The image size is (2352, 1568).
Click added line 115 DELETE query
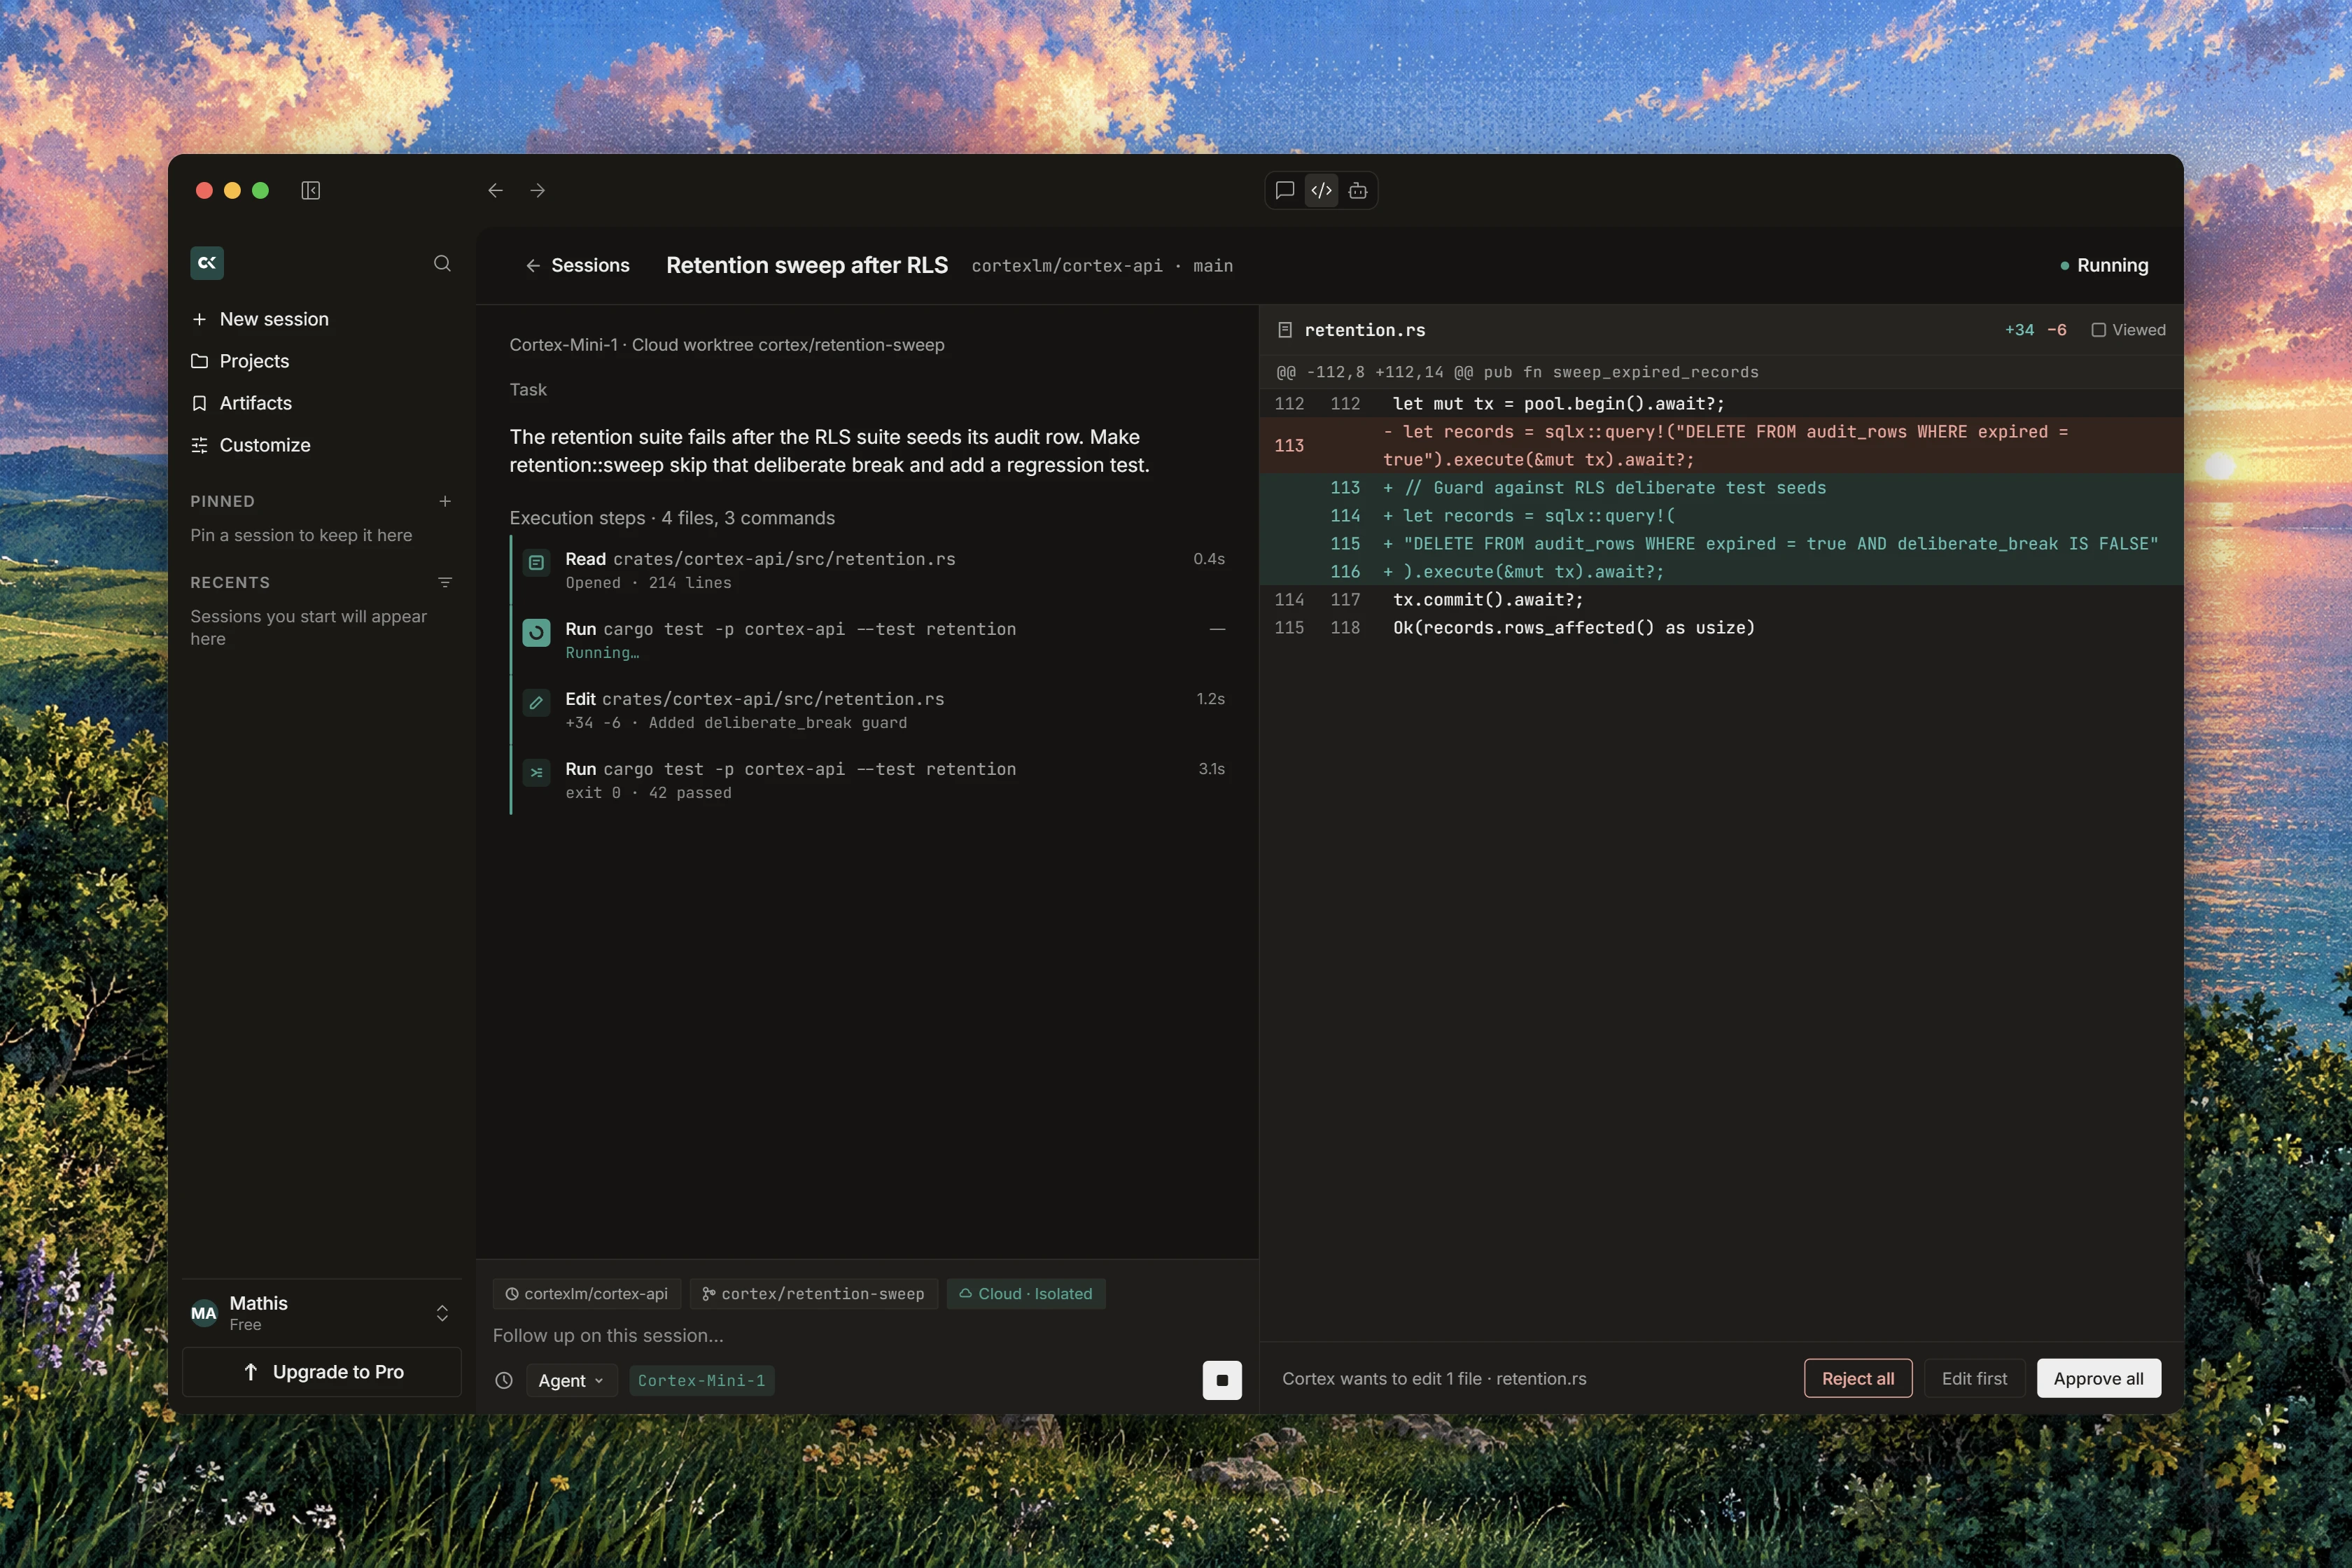tap(1720, 544)
